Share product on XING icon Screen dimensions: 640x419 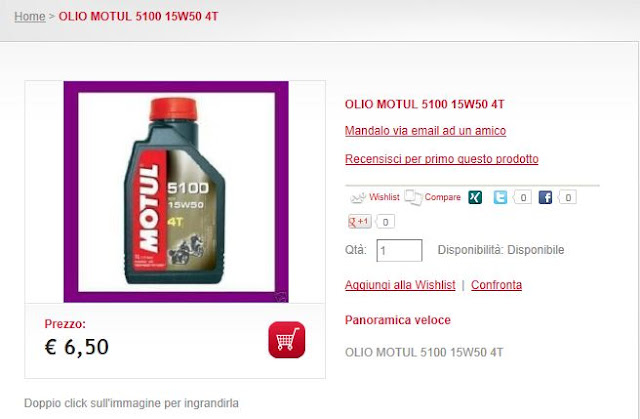tap(475, 197)
